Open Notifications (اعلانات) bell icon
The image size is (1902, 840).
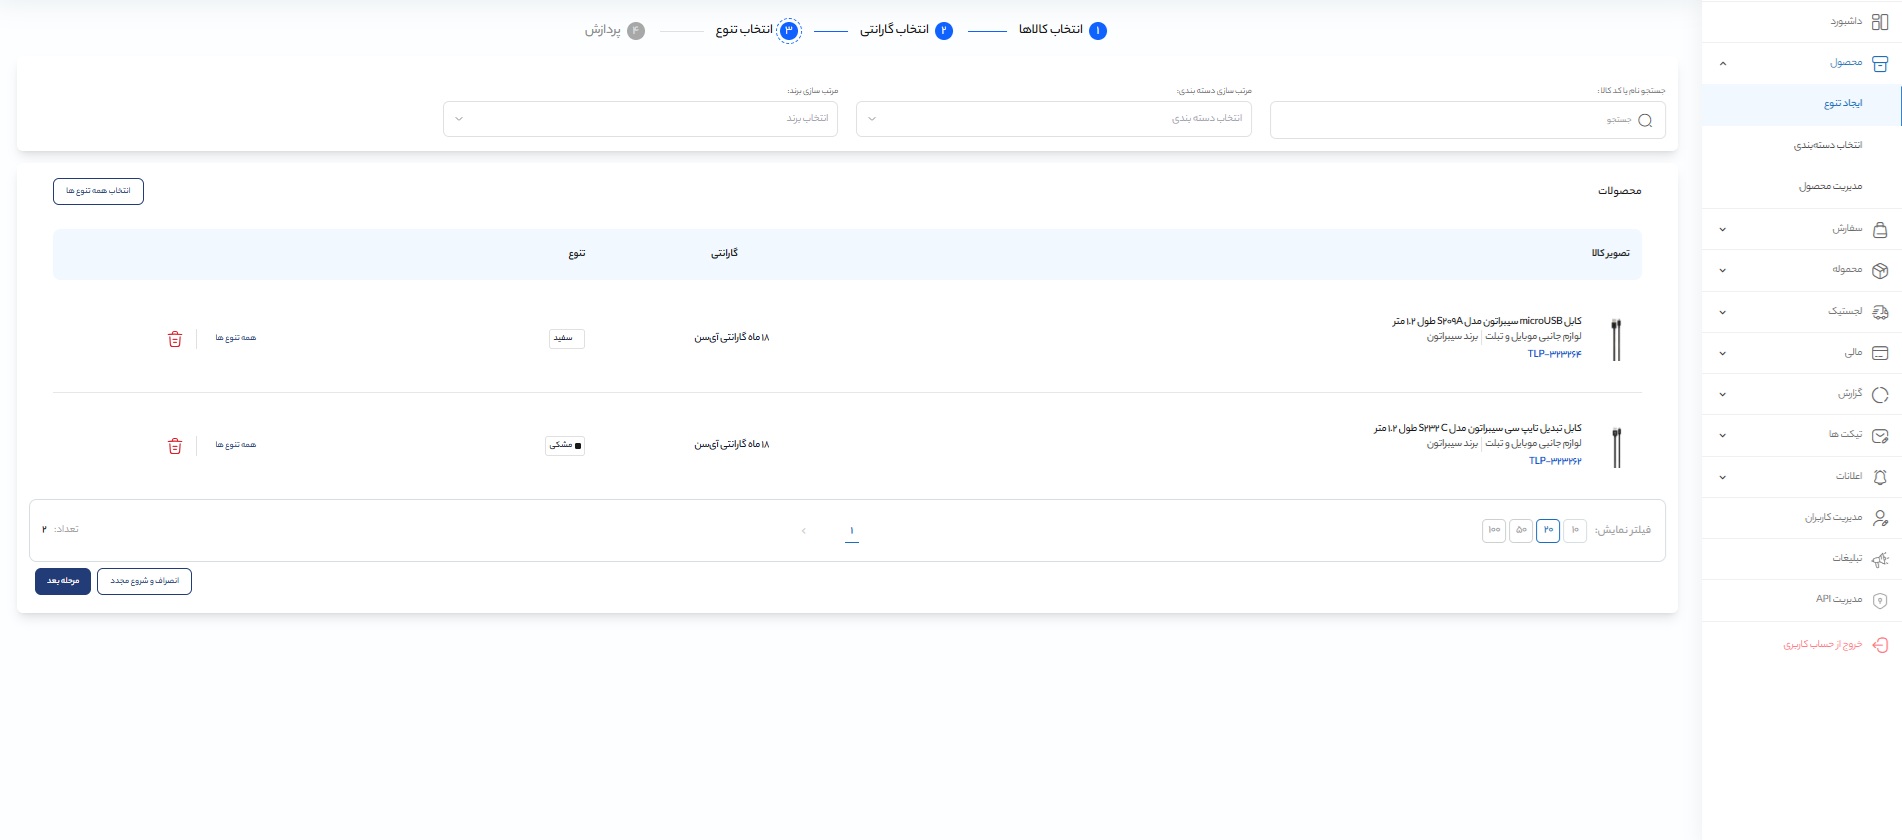point(1879,477)
